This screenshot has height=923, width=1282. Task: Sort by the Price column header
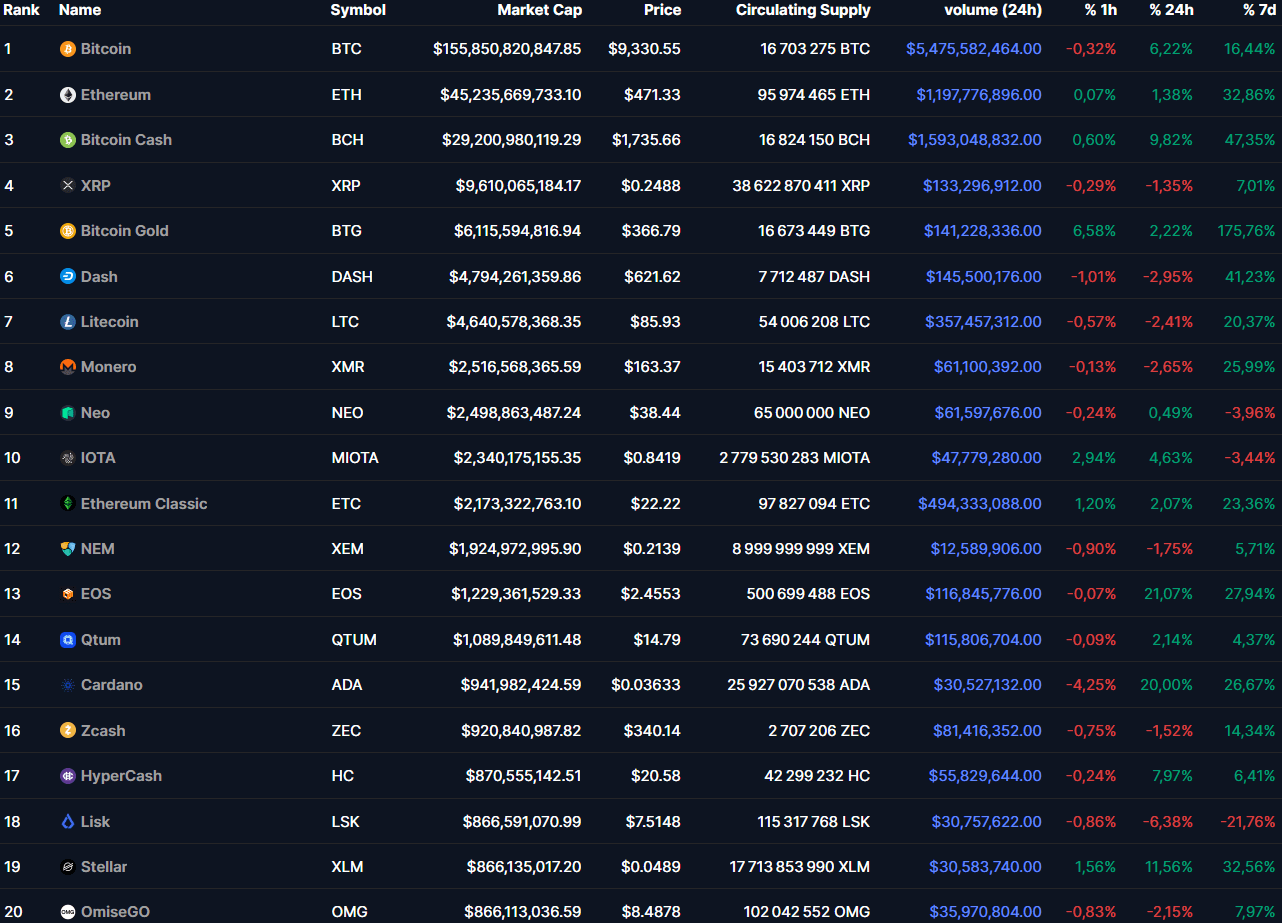(662, 10)
